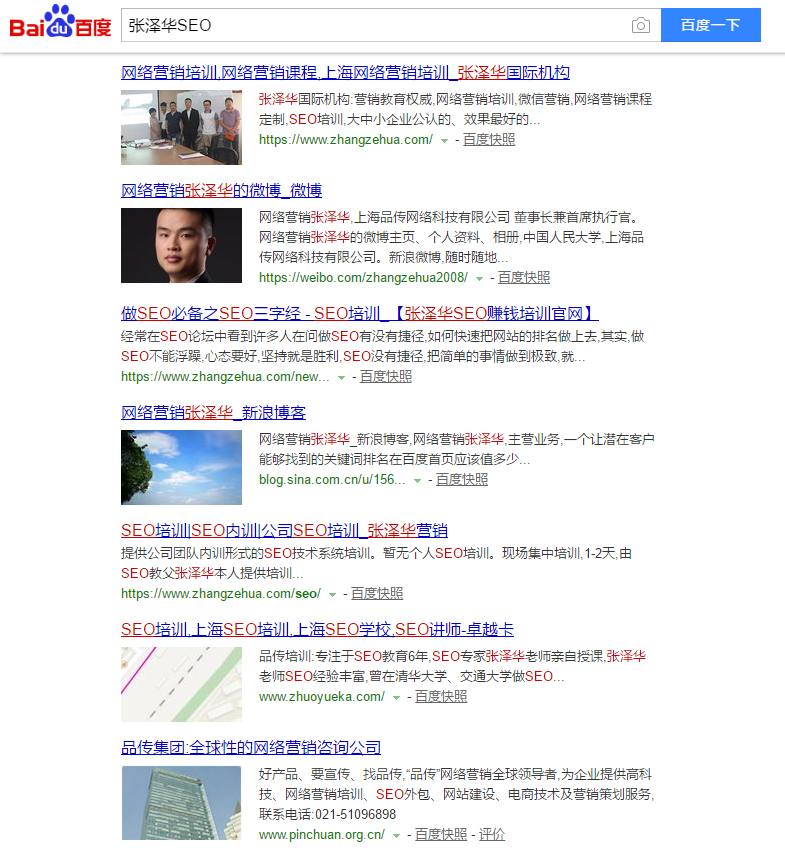Open result SEO培训|SEO内训|公司SEO培训_张泽华营销
The width and height of the screenshot is (785, 855).
[284, 530]
